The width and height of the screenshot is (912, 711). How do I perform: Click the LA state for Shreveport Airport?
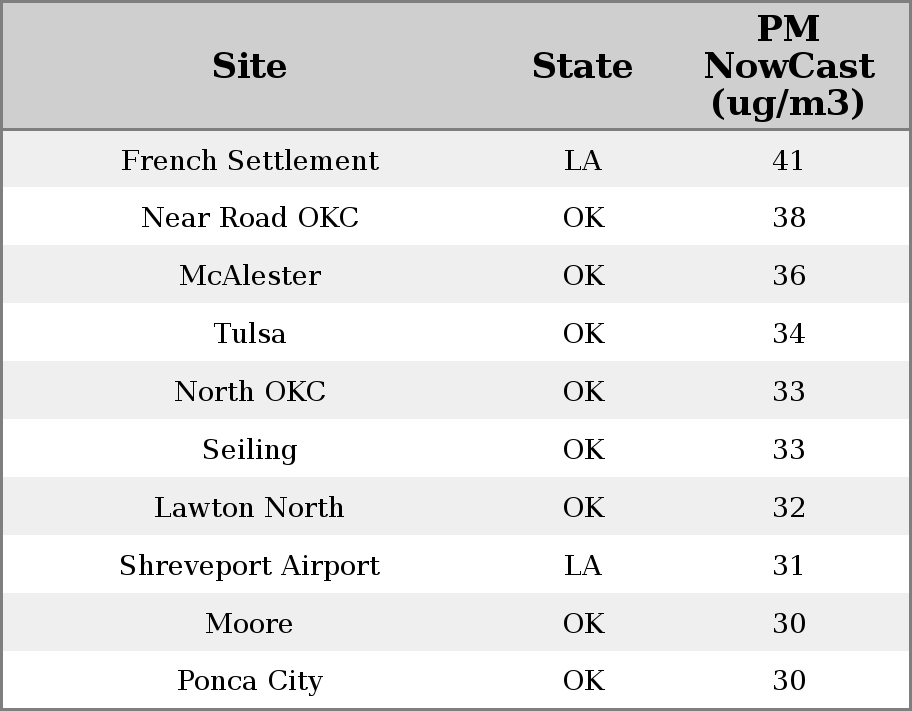(x=583, y=566)
